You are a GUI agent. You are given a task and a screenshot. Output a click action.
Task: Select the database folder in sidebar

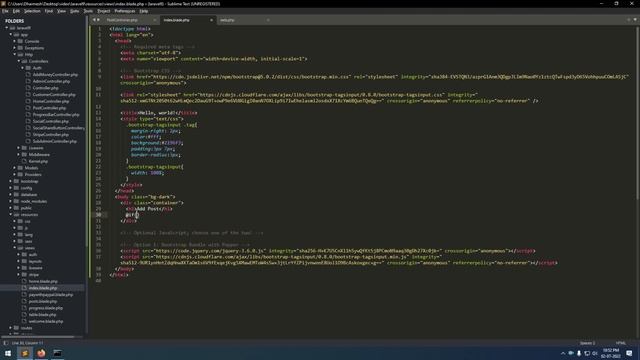(29, 195)
